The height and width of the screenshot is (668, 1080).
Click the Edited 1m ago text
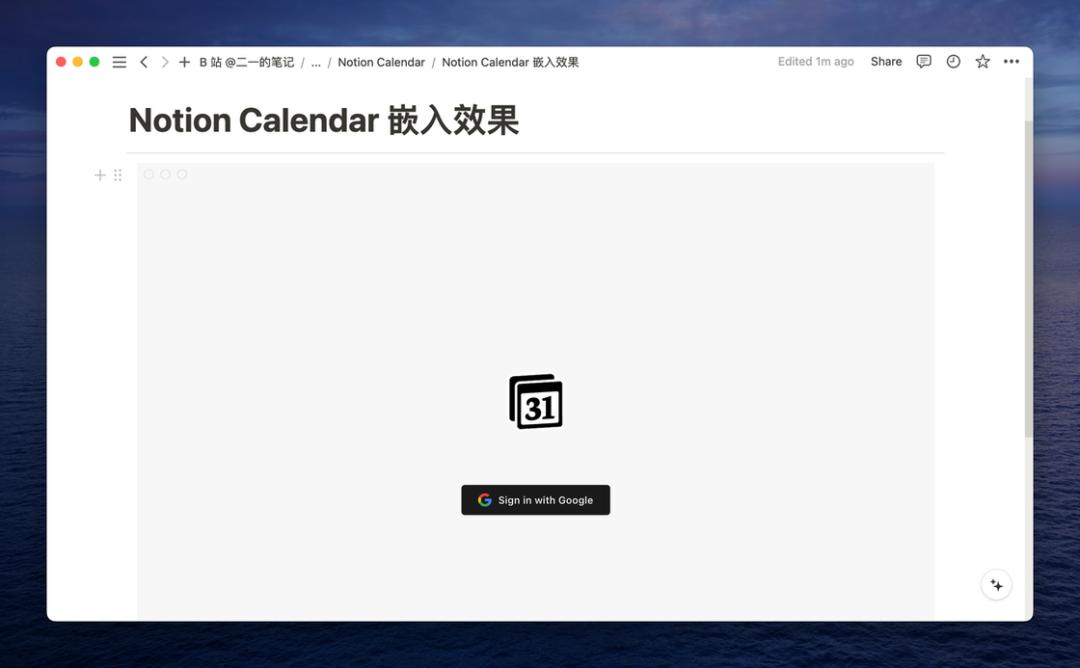tap(816, 61)
